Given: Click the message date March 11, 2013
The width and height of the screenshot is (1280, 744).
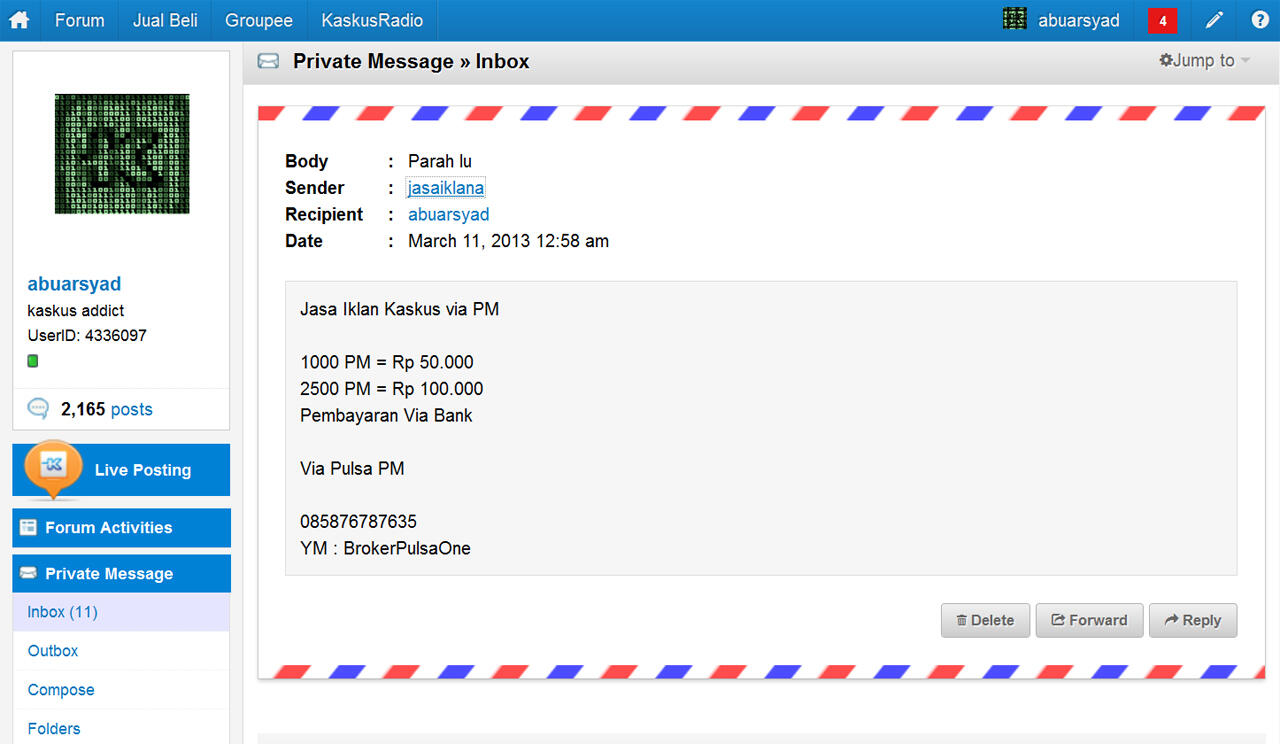Looking at the screenshot, I should [x=508, y=241].
